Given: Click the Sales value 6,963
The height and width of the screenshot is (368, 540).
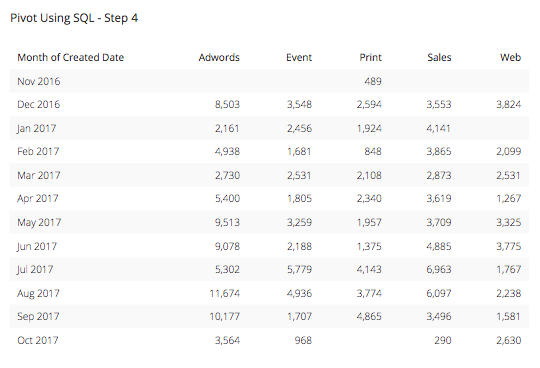Looking at the screenshot, I should pos(439,269).
